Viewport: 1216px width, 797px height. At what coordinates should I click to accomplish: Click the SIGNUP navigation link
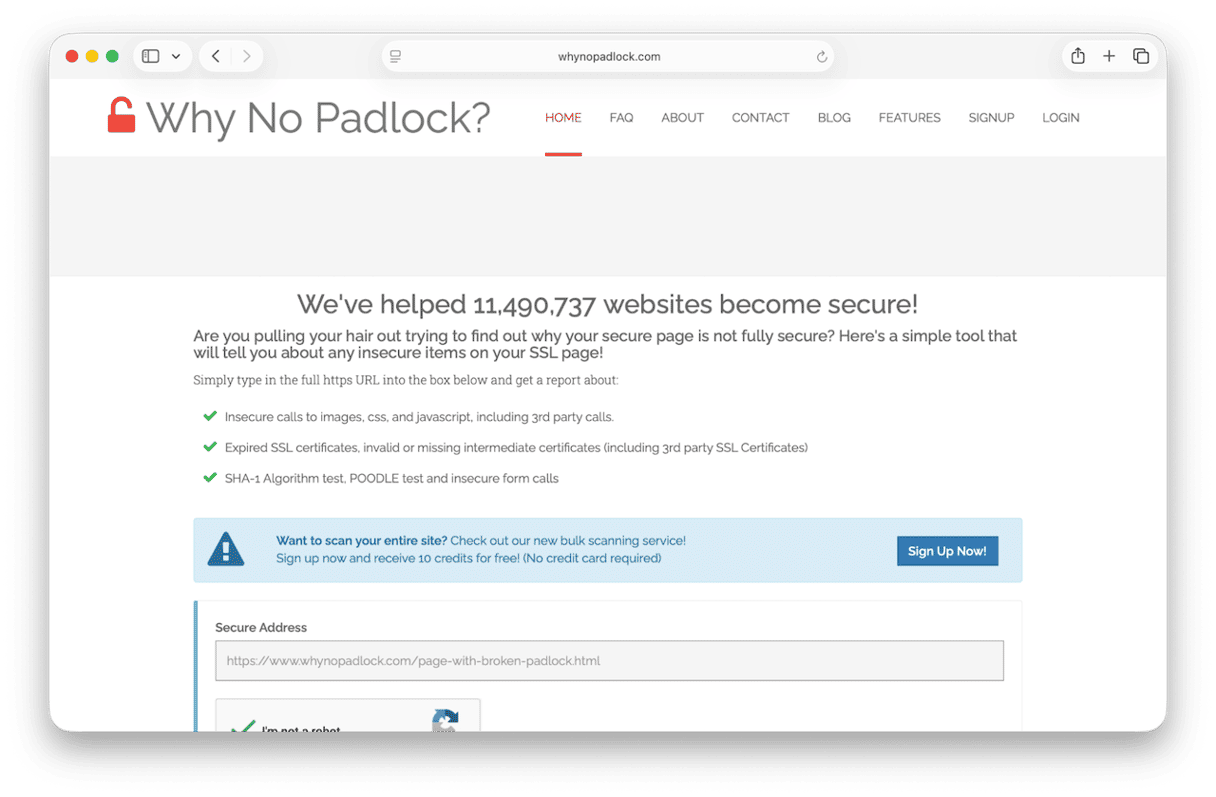991,118
